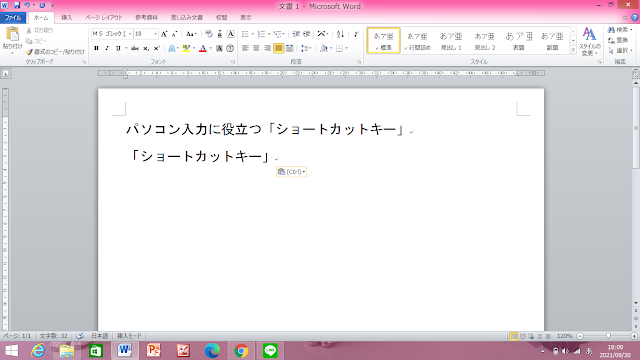Apply strikethrough with the abc icon
This screenshot has width=640, height=360.
135,48
